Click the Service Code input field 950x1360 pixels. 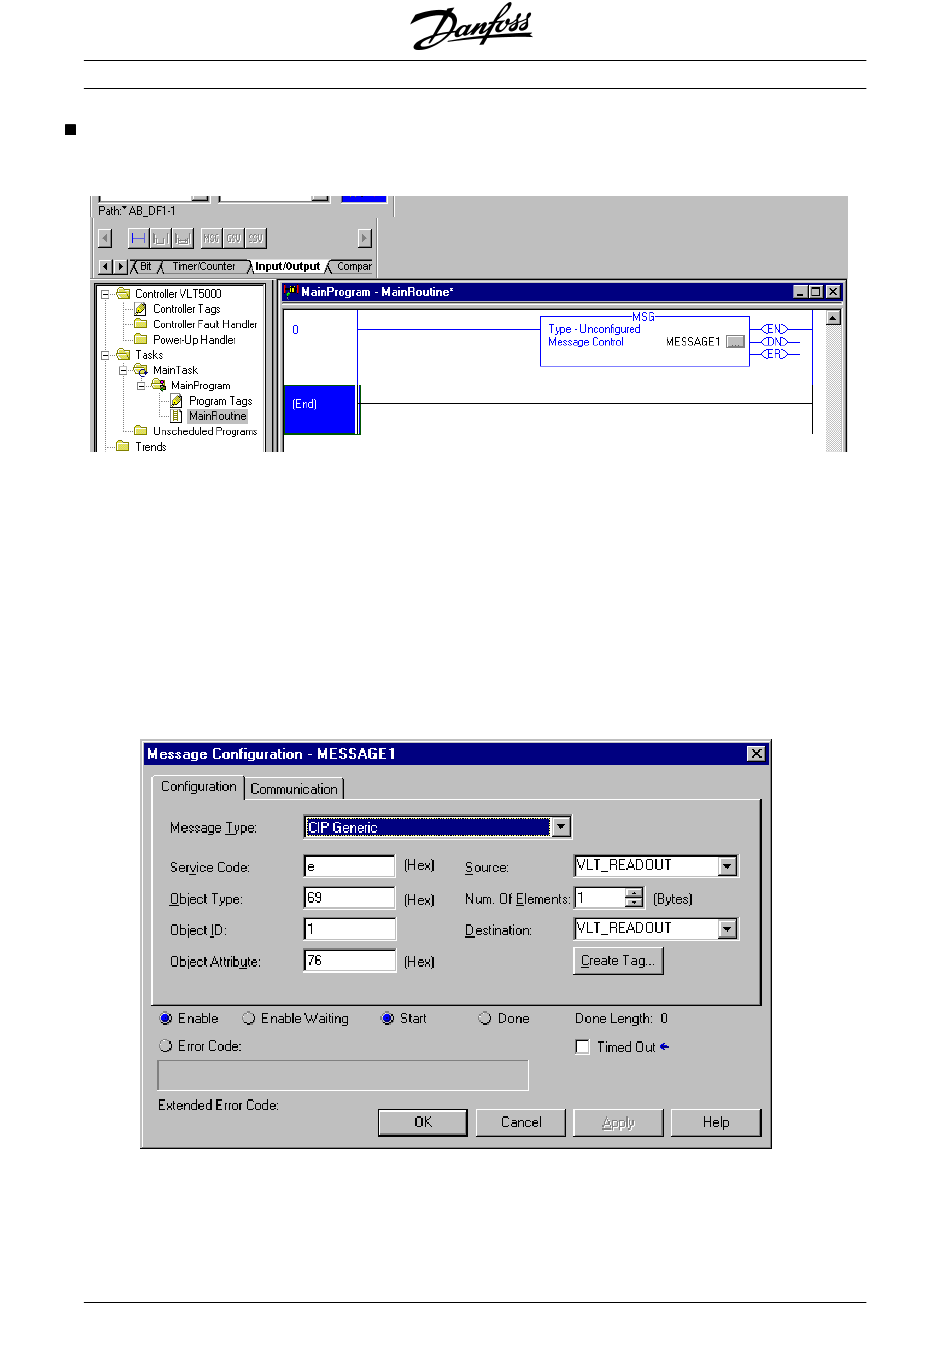(x=350, y=866)
